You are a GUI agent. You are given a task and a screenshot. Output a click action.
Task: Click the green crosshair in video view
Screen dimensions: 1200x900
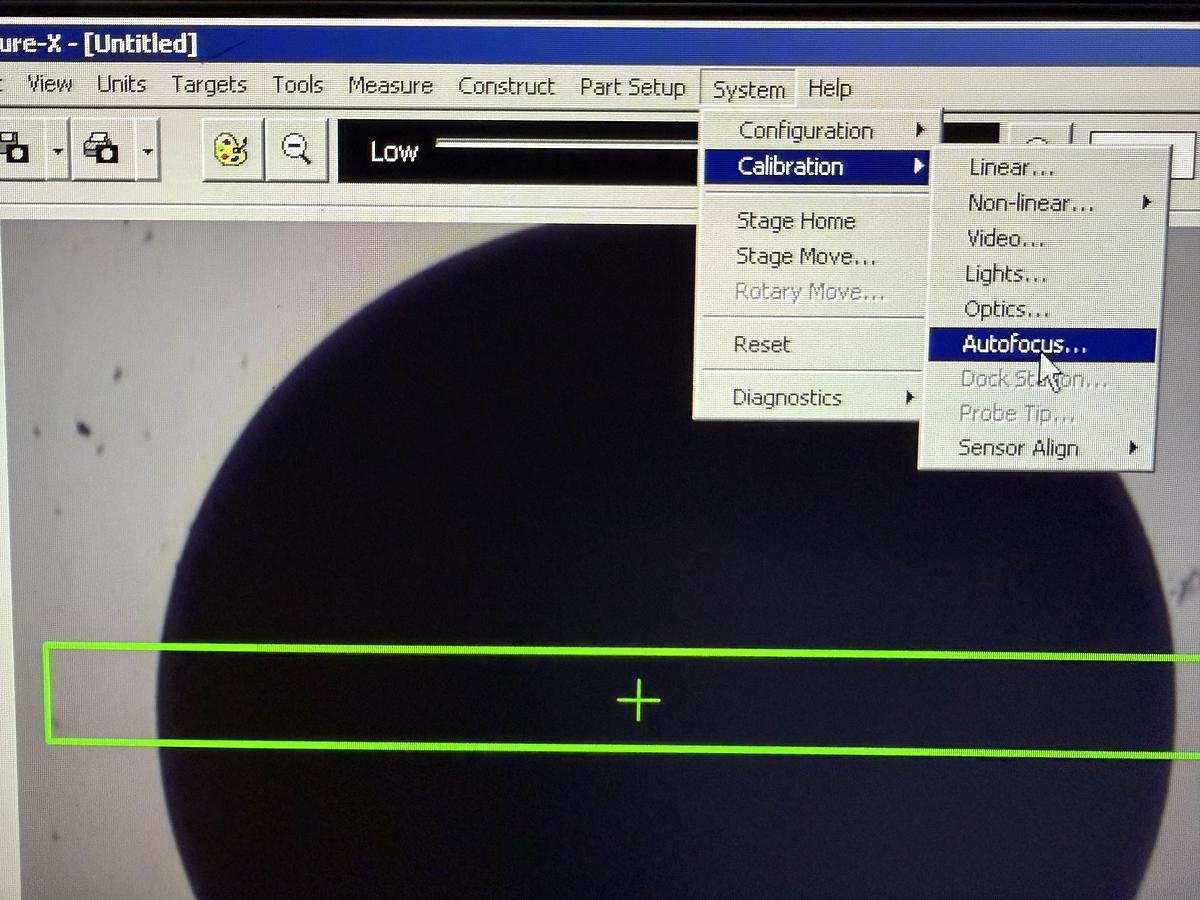pyautogui.click(x=639, y=700)
